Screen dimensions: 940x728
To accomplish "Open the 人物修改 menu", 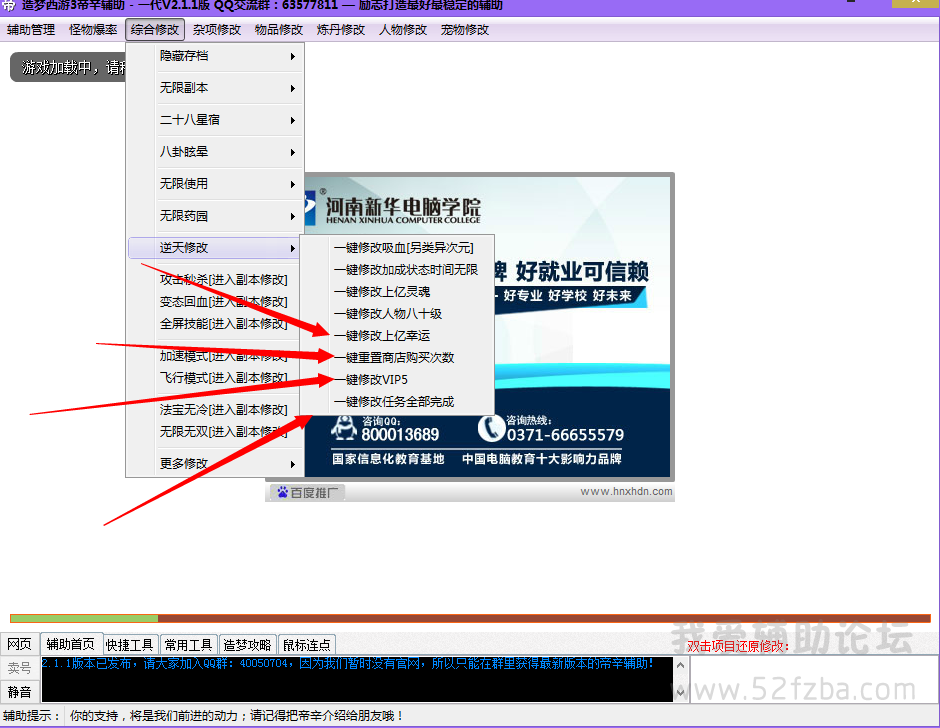I will point(402,29).
